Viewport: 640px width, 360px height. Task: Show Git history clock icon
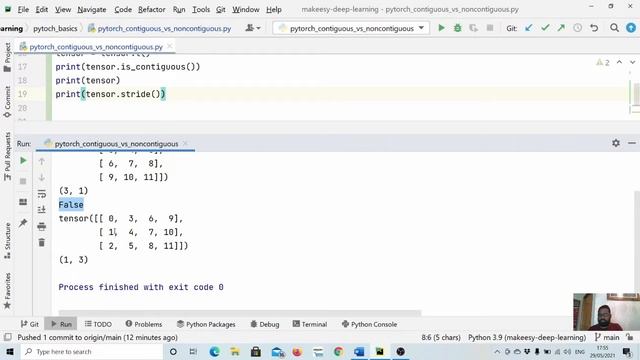[578, 28]
